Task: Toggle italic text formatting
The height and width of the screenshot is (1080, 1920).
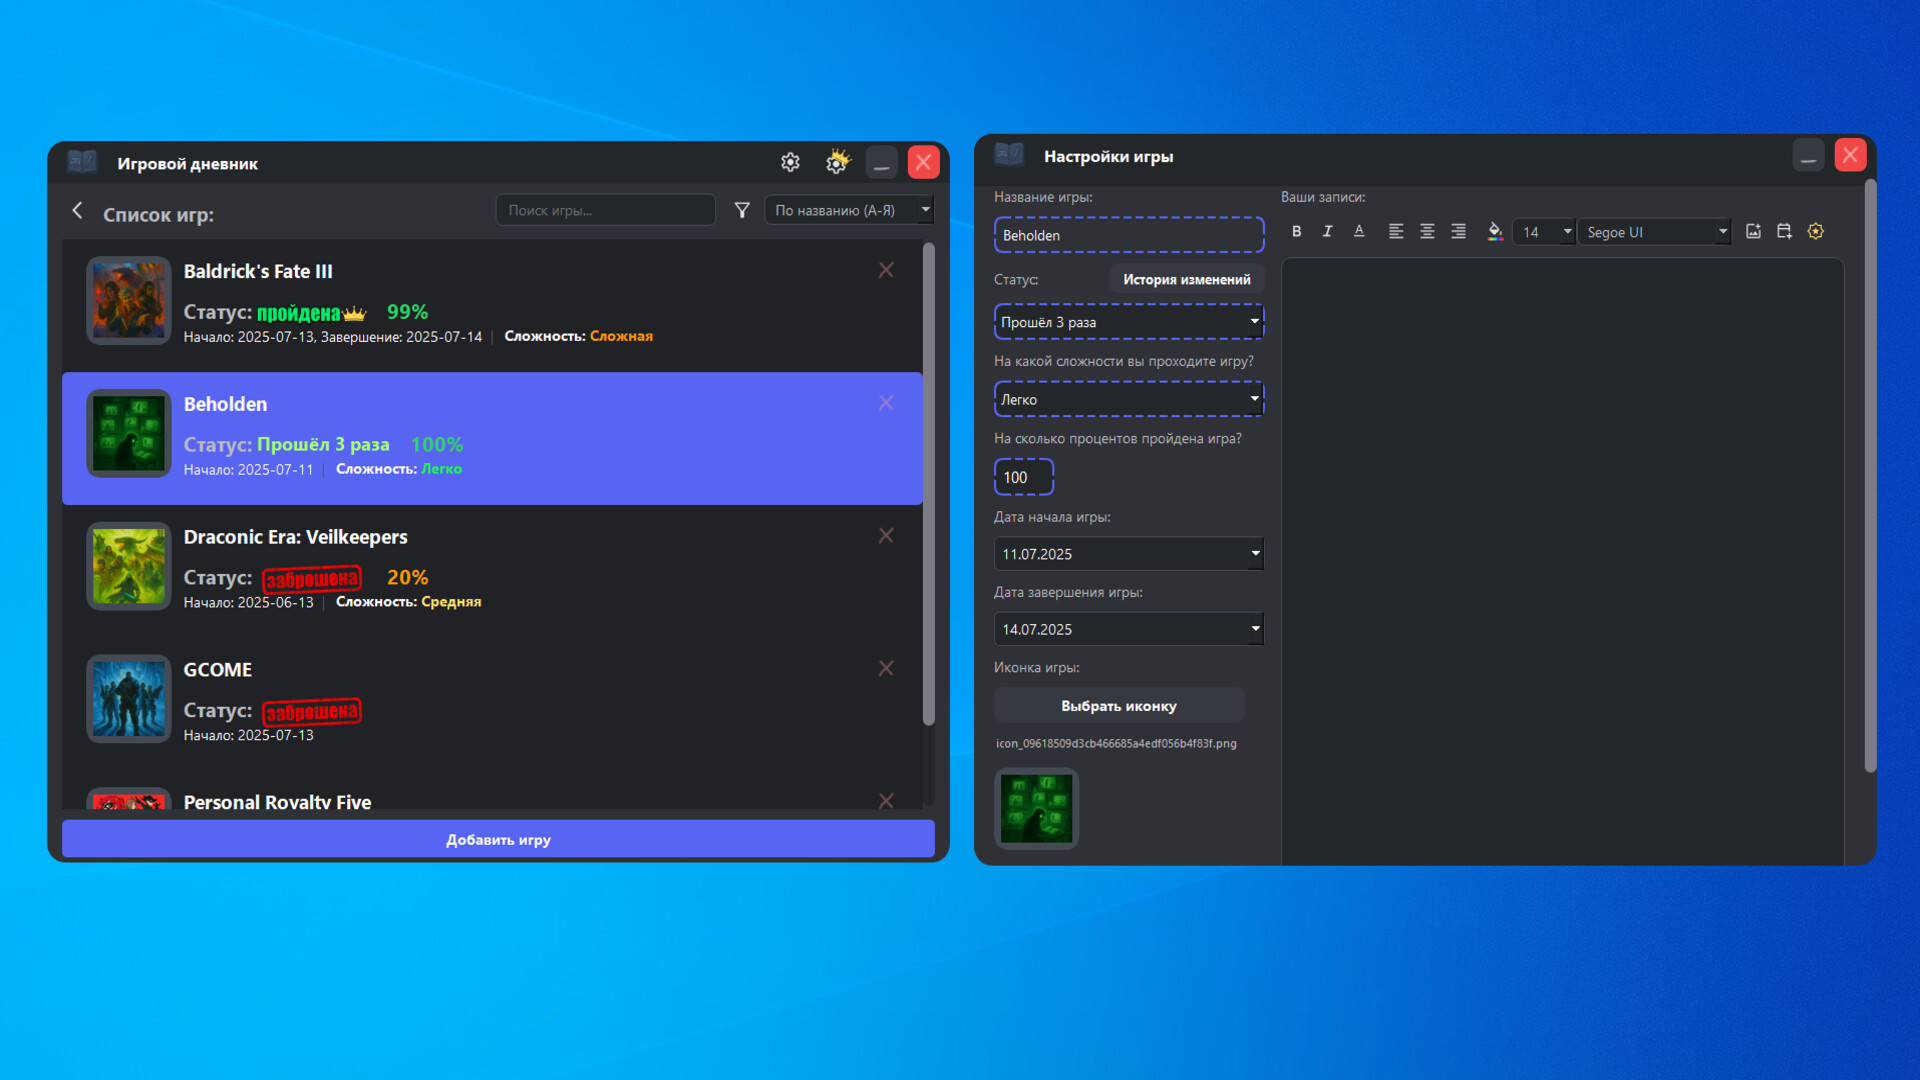Action: 1327,232
